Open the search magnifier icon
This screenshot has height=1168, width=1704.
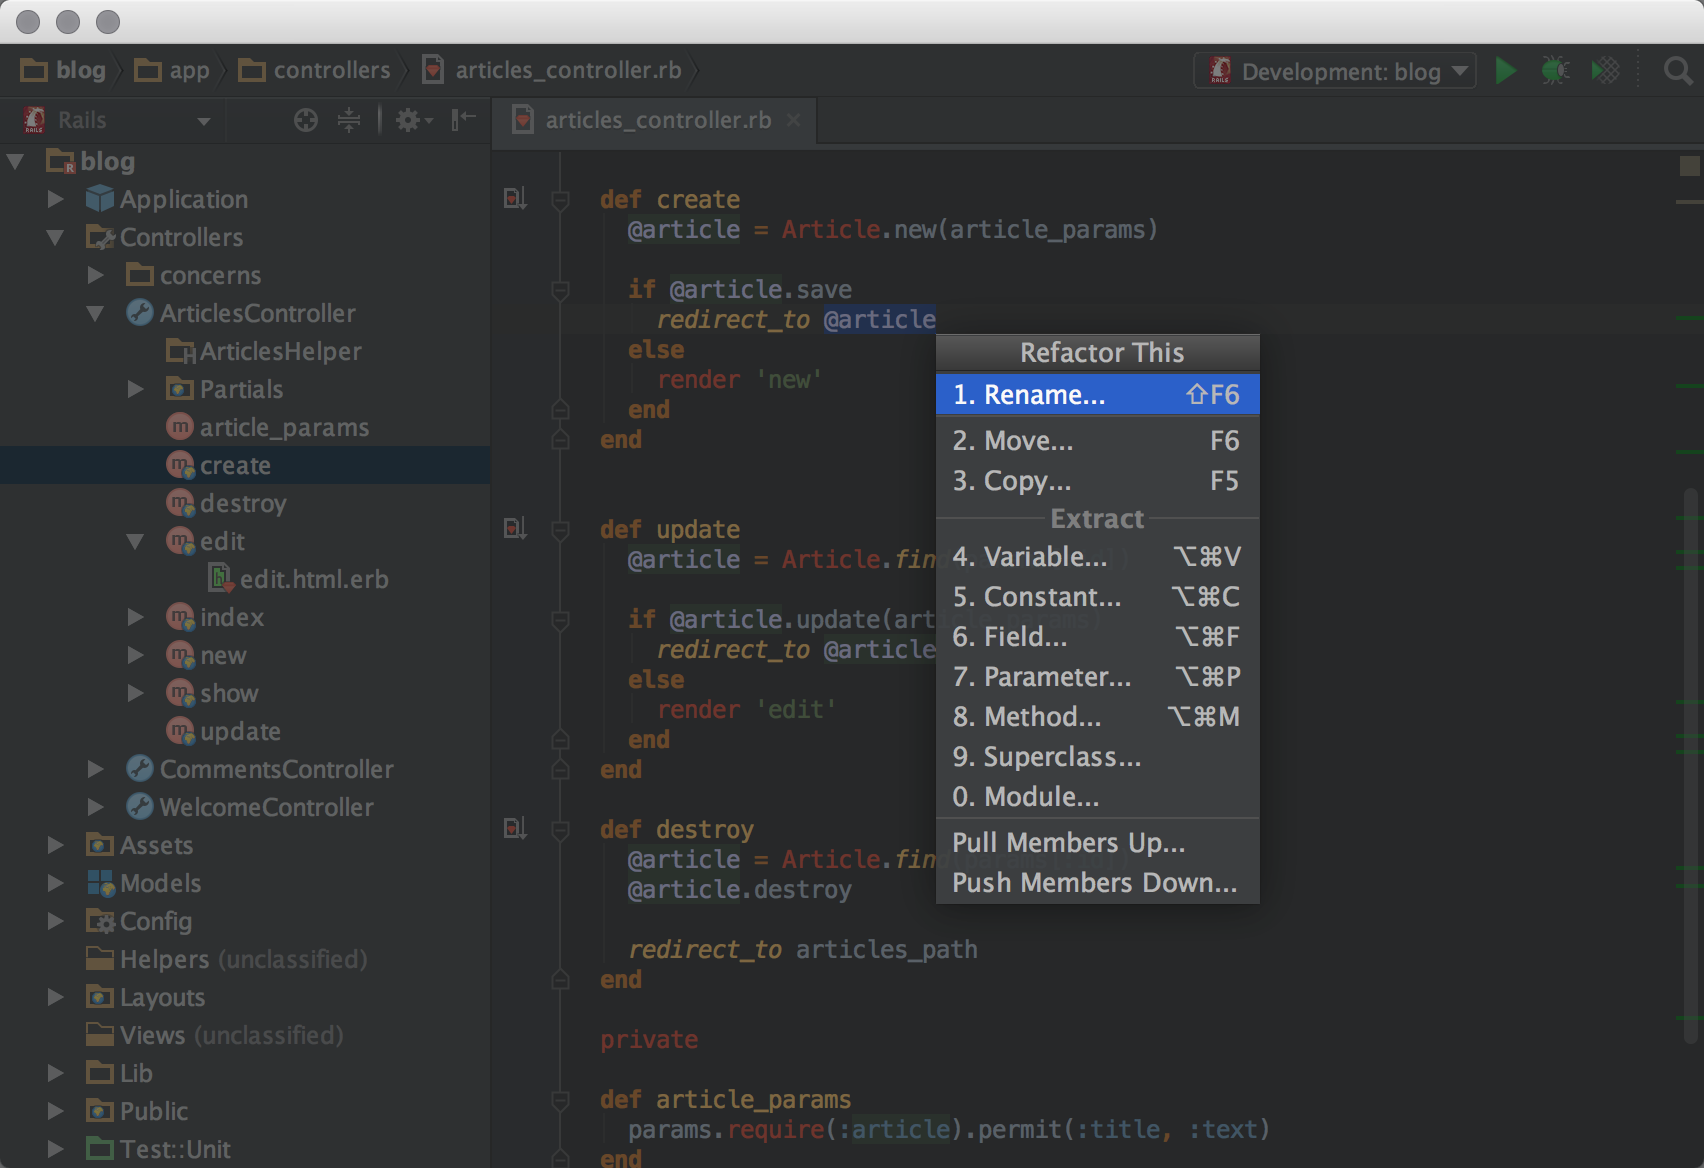click(x=1677, y=71)
